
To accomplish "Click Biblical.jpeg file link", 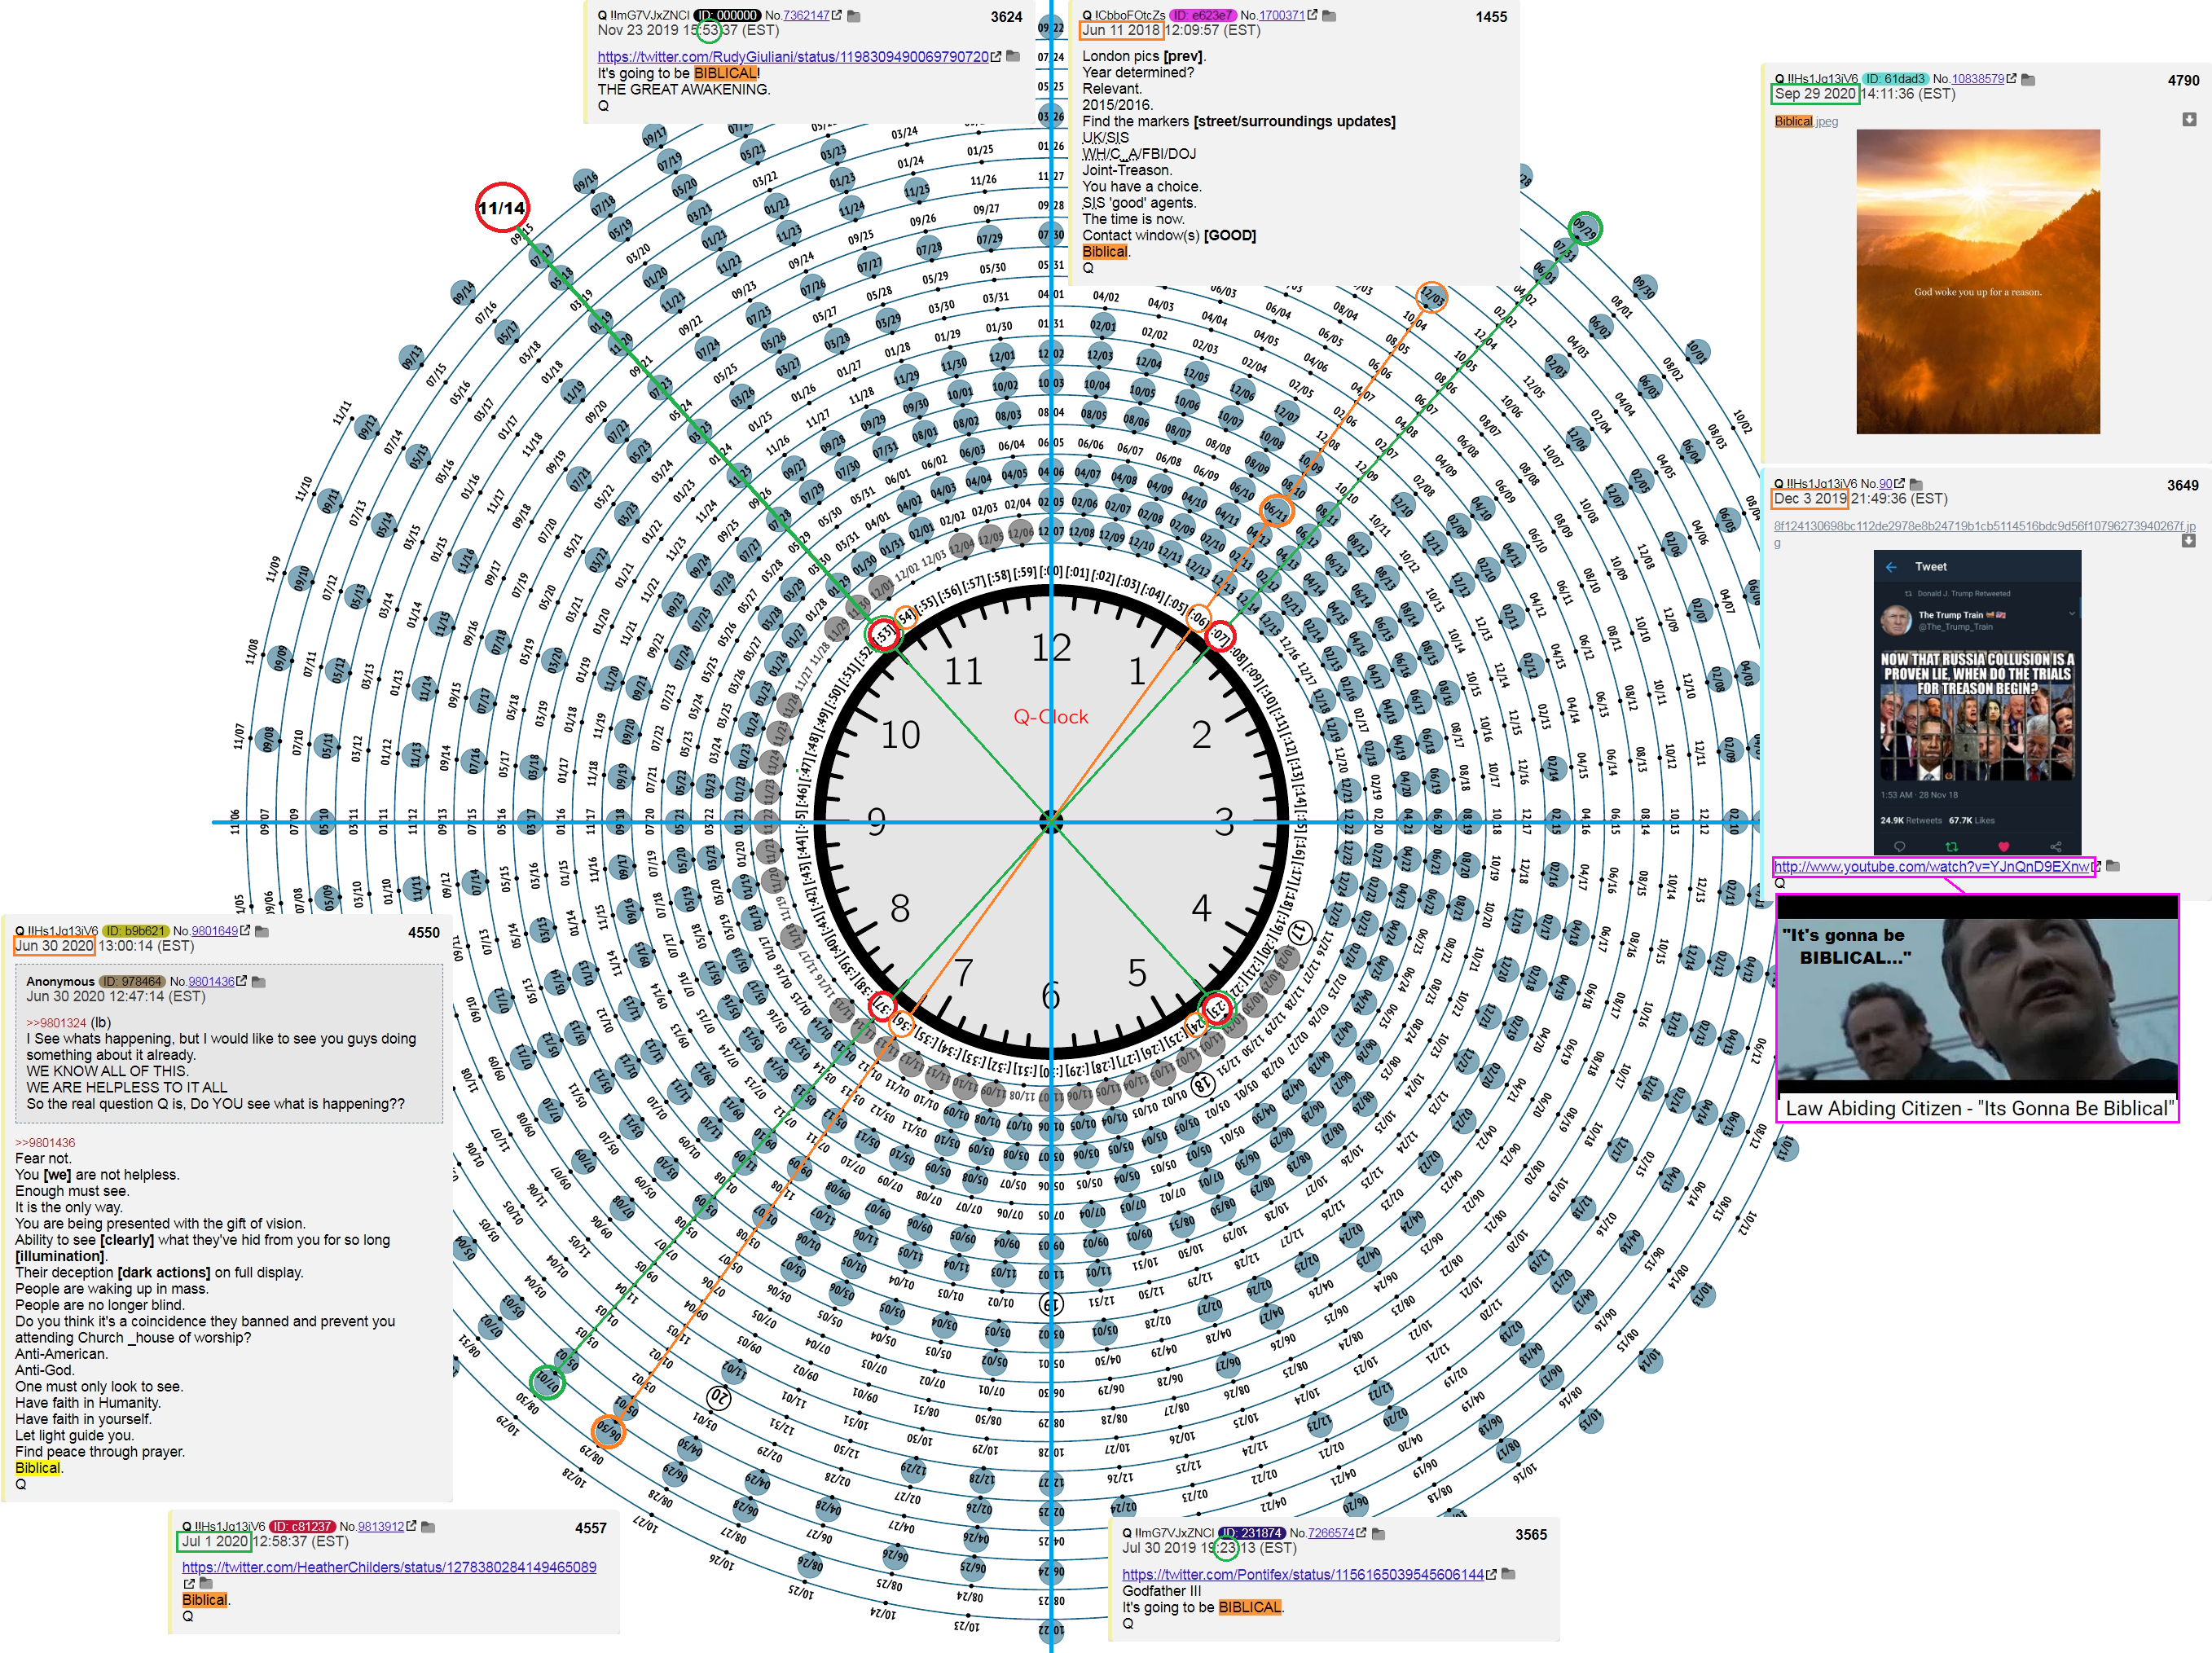I will click(1806, 121).
